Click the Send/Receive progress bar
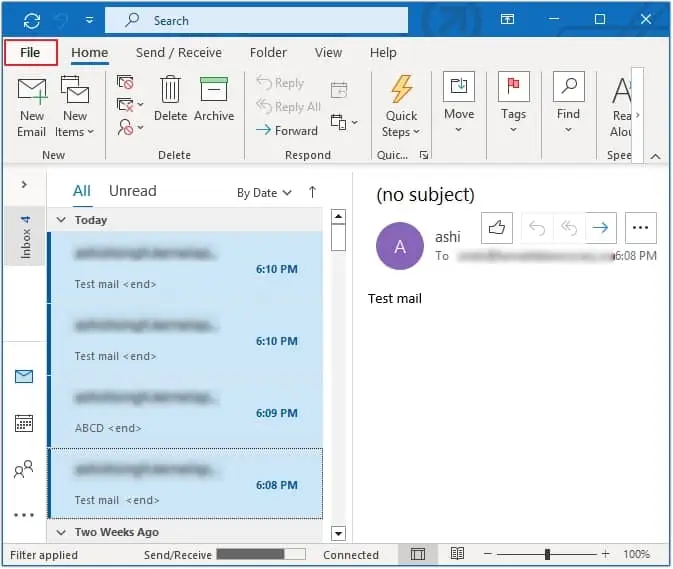The width and height of the screenshot is (673, 569). [261, 554]
